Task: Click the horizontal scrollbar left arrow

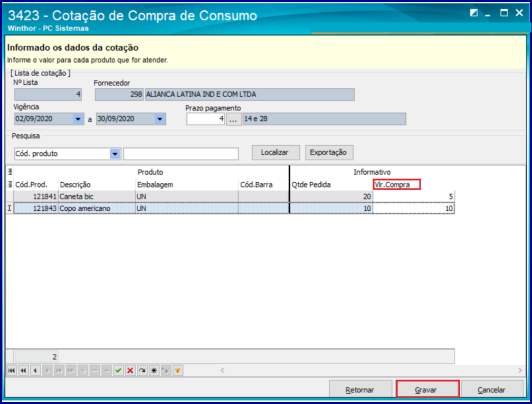Action: tap(222, 370)
